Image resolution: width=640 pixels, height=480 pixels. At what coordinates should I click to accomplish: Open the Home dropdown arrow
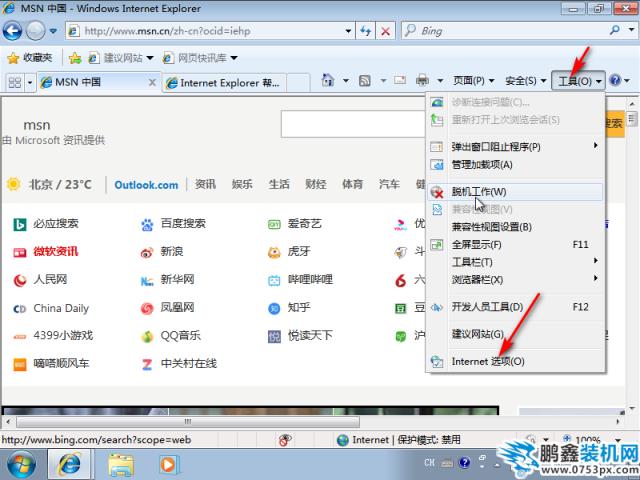(346, 81)
